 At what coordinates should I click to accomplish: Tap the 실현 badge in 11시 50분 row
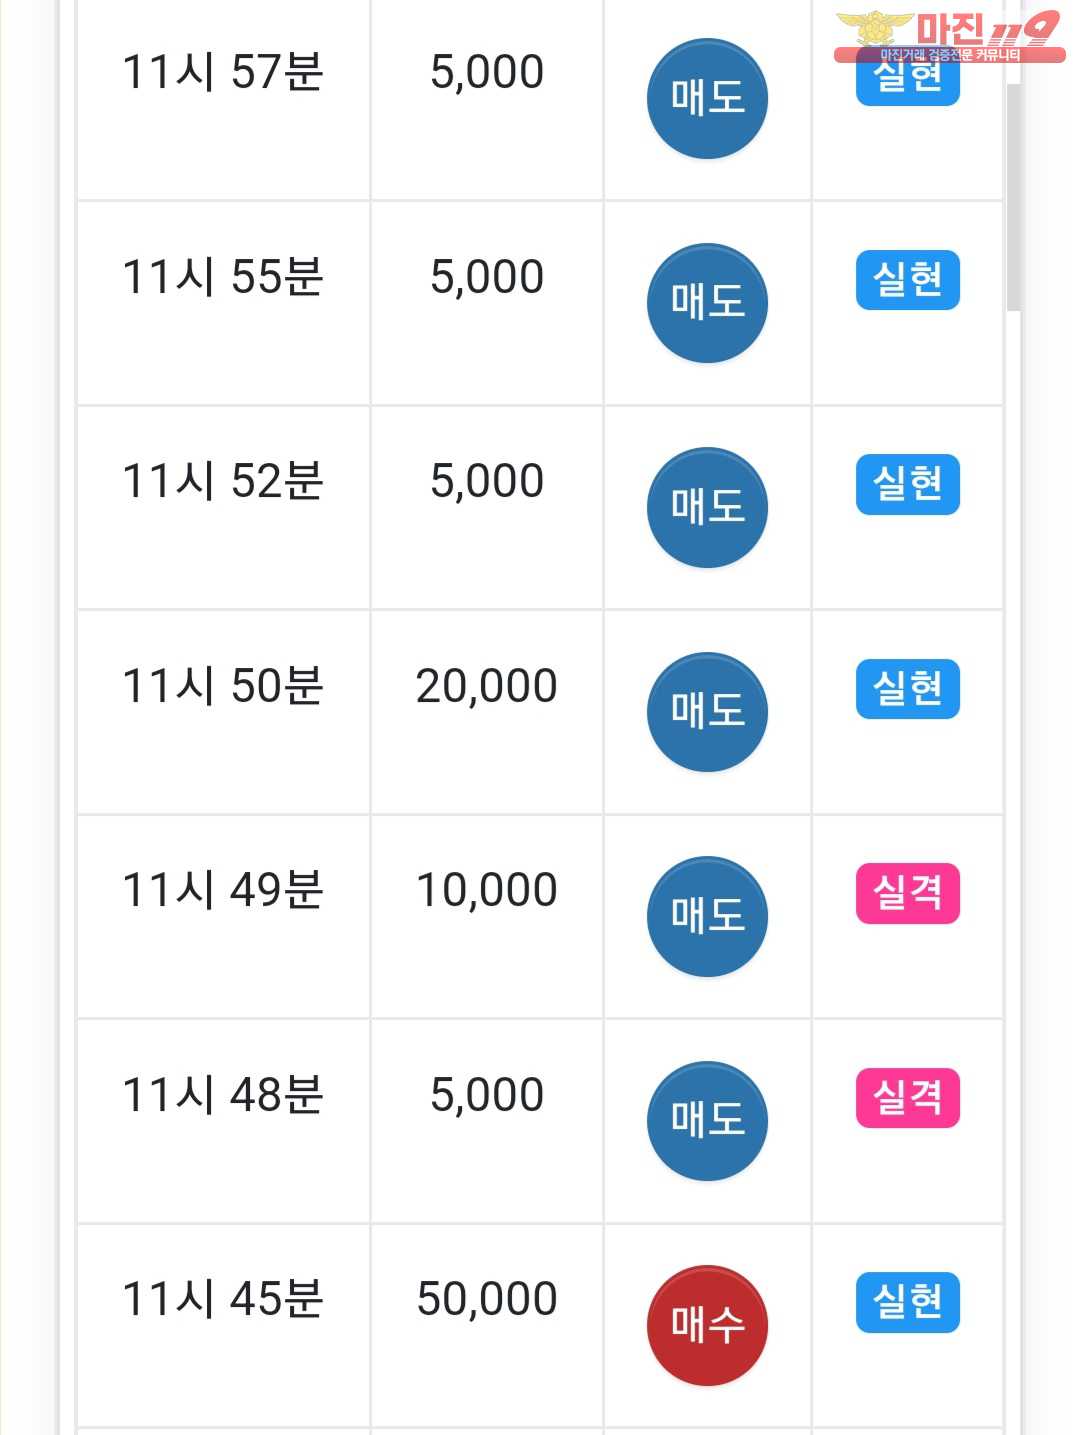pyautogui.click(x=907, y=689)
